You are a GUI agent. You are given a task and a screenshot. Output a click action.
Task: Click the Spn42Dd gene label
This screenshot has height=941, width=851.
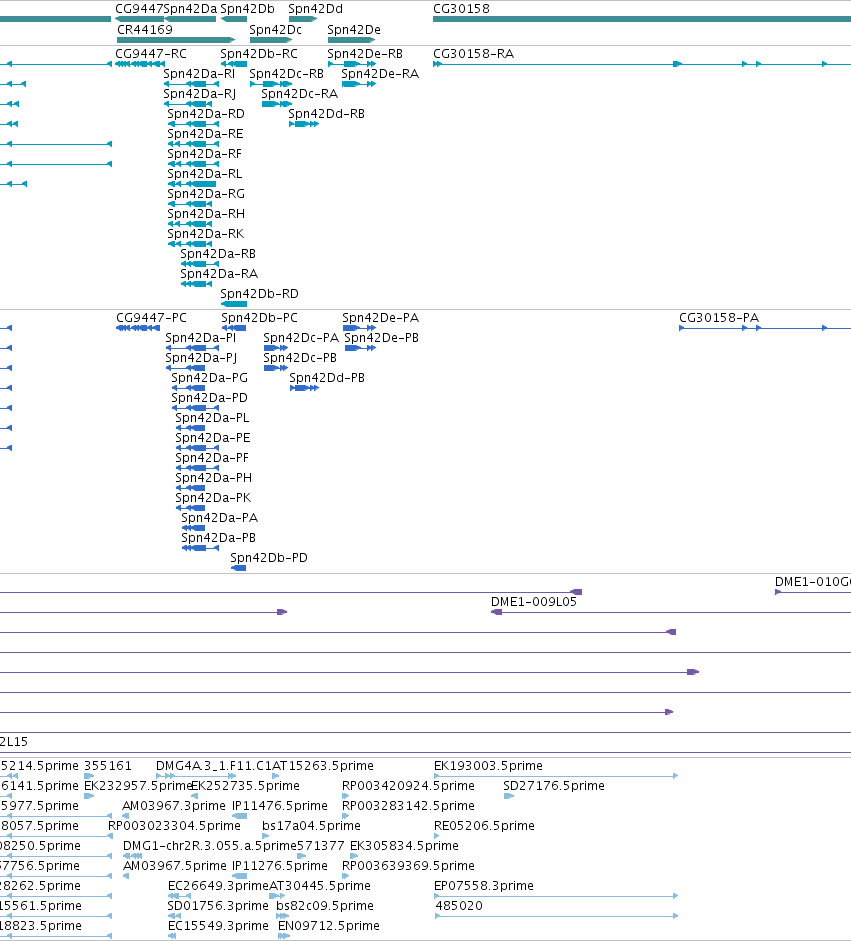tap(315, 9)
